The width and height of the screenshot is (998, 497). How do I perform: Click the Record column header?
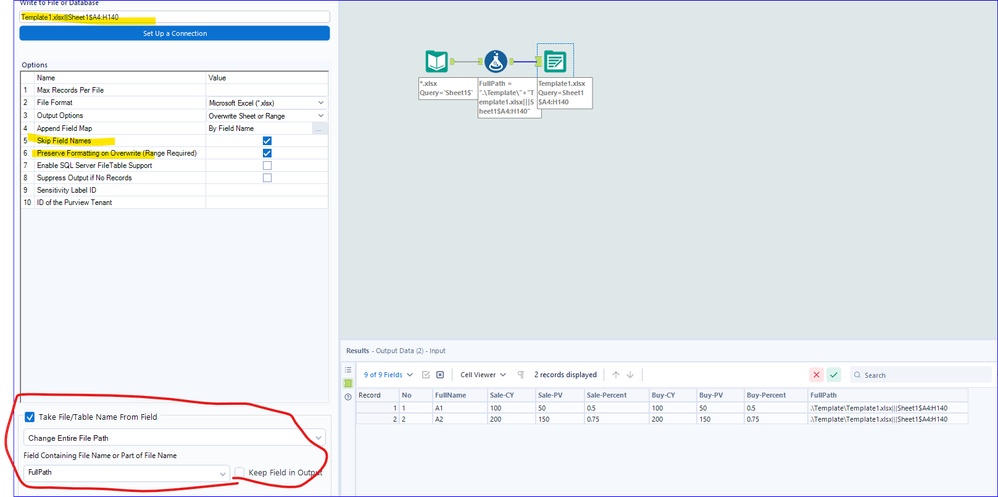pos(377,395)
